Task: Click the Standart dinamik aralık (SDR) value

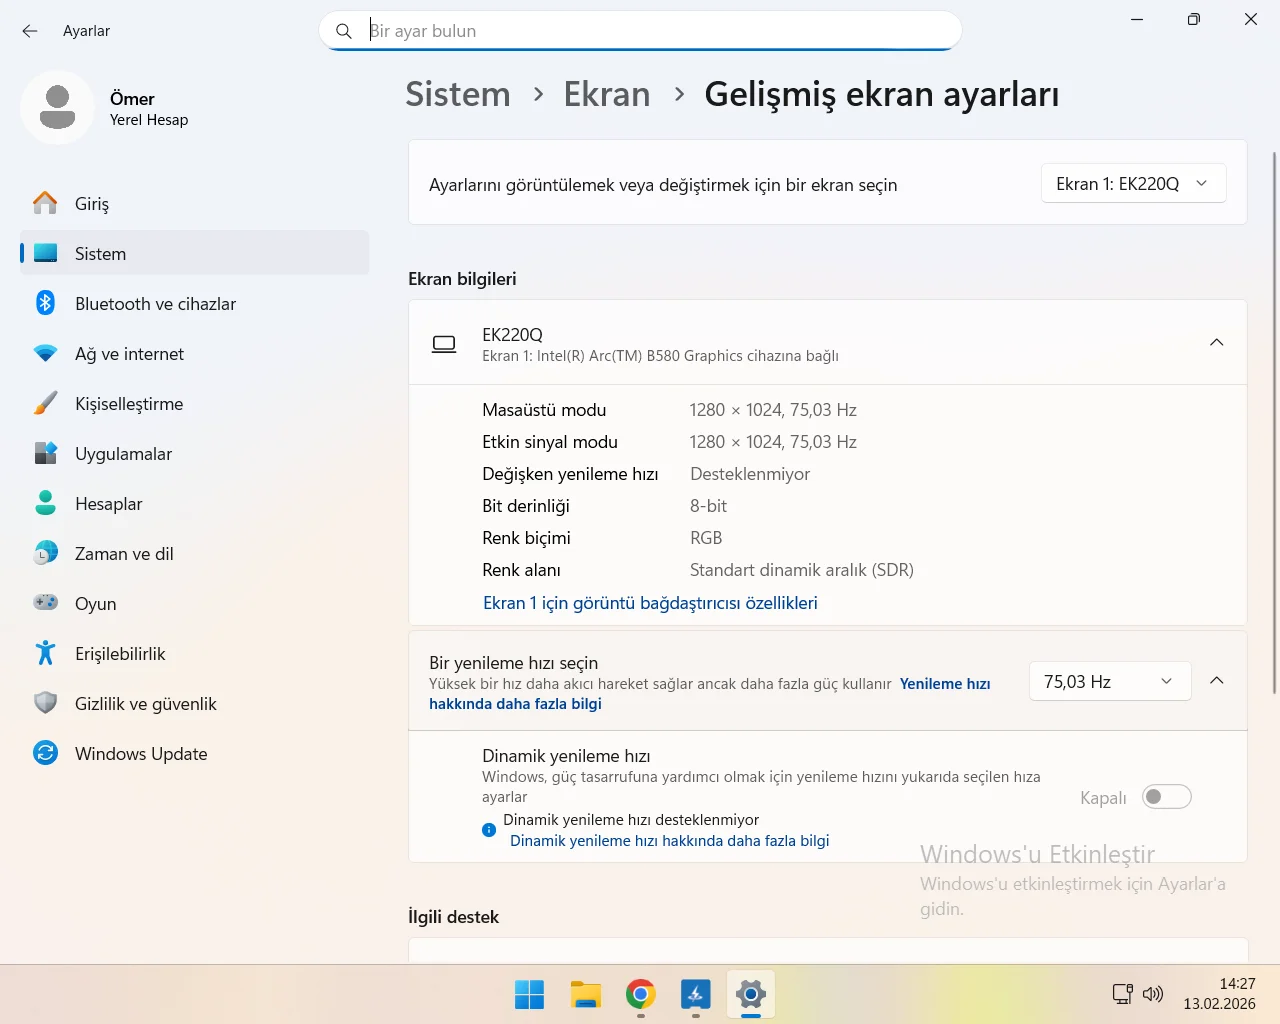Action: (x=802, y=570)
